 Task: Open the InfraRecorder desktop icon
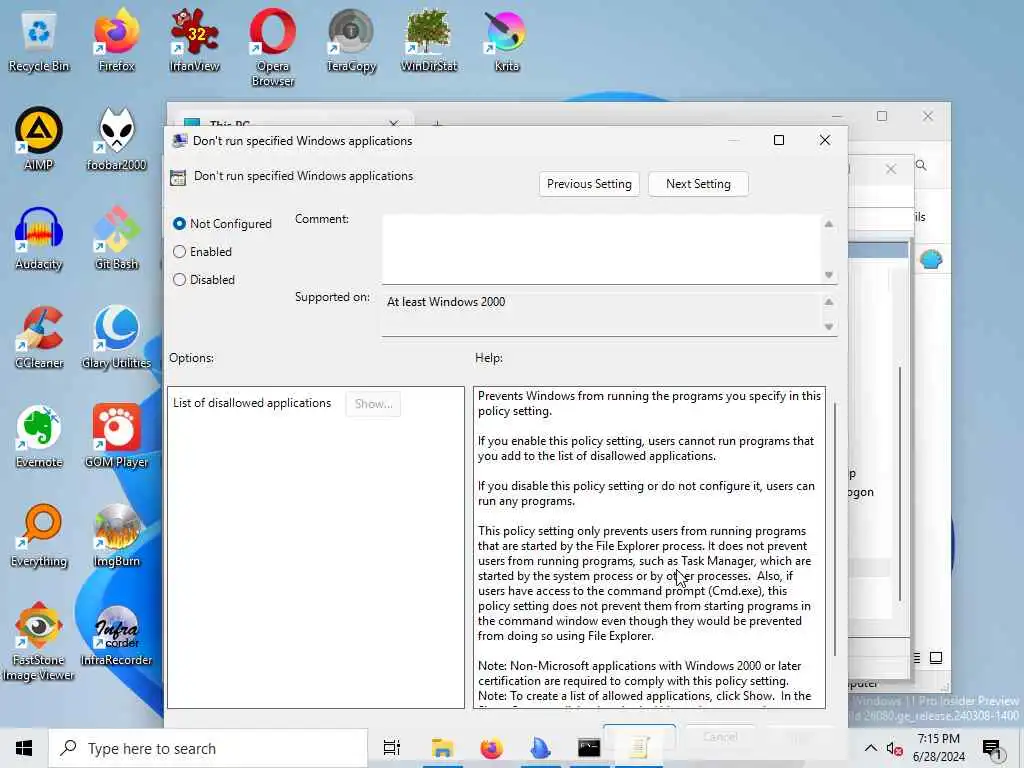(116, 636)
